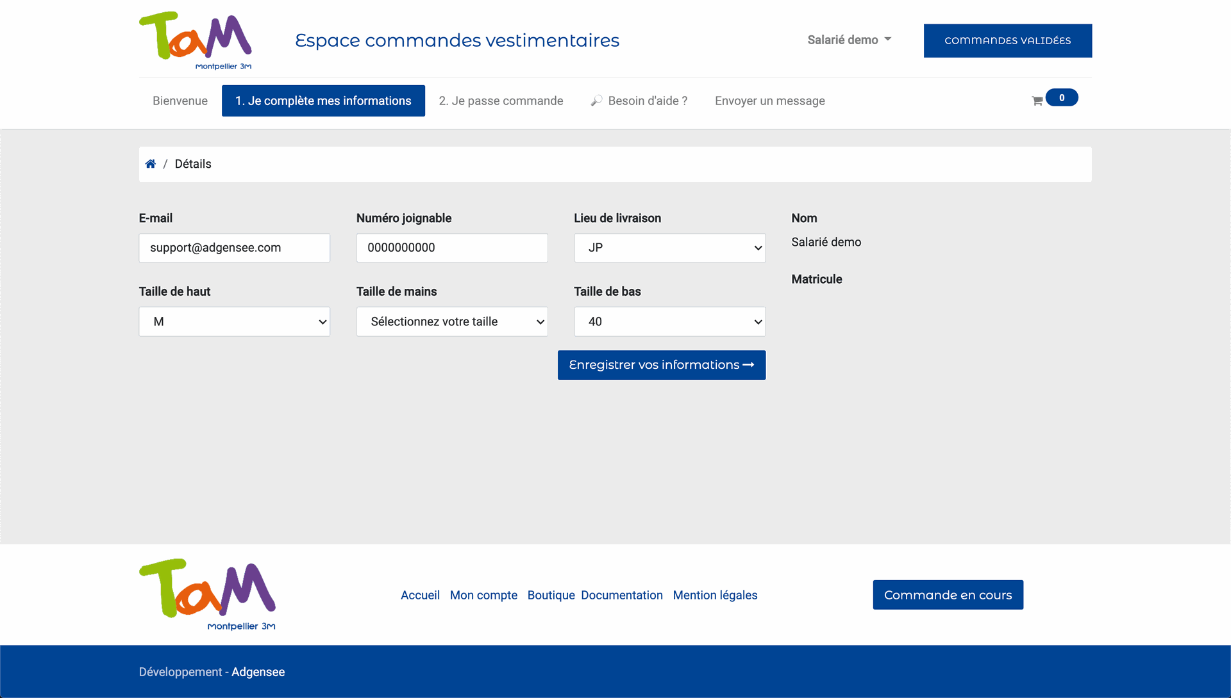Switch to 'Je passe commande' tab
Screen dimensions: 1231x698
(501, 101)
